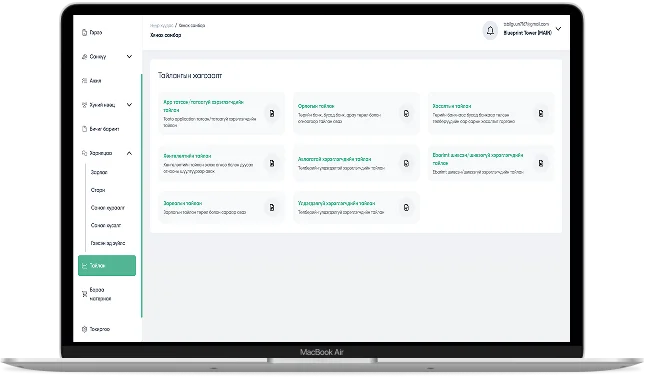The width and height of the screenshot is (645, 378).
Task: Click file icon on Орлогын тайлан card
Action: (406, 114)
